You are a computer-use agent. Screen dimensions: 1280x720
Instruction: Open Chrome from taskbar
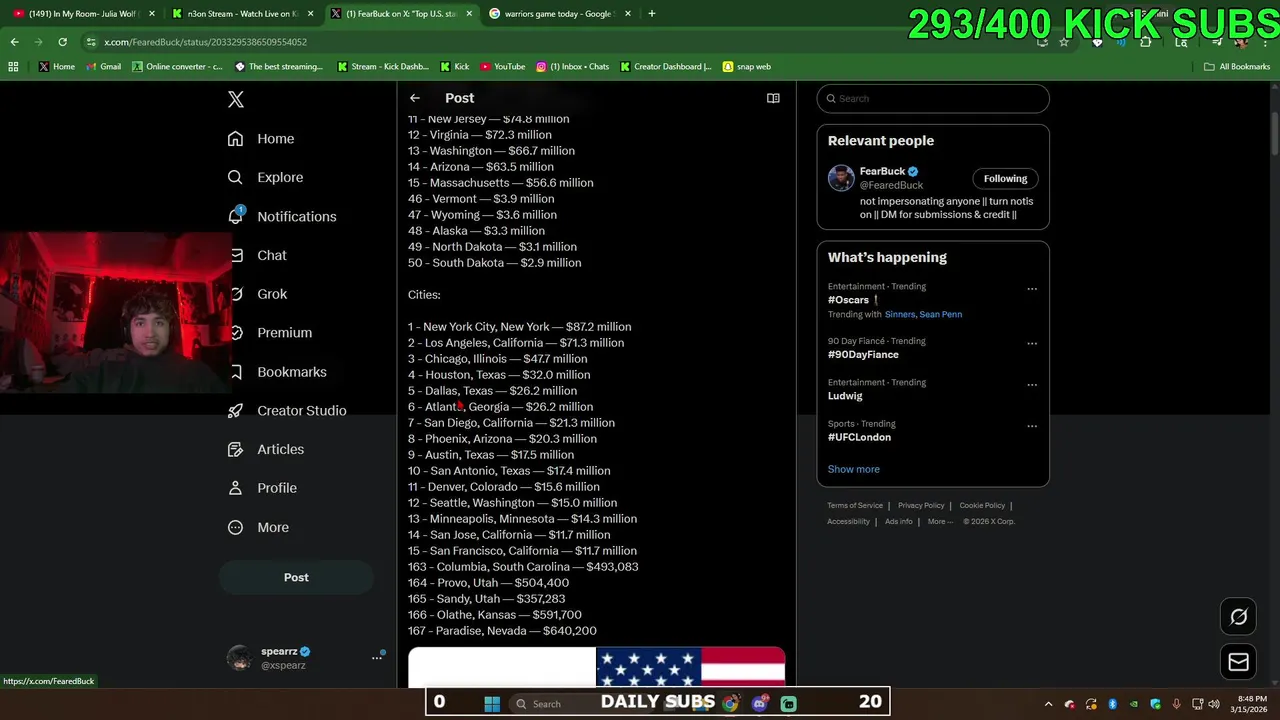731,704
